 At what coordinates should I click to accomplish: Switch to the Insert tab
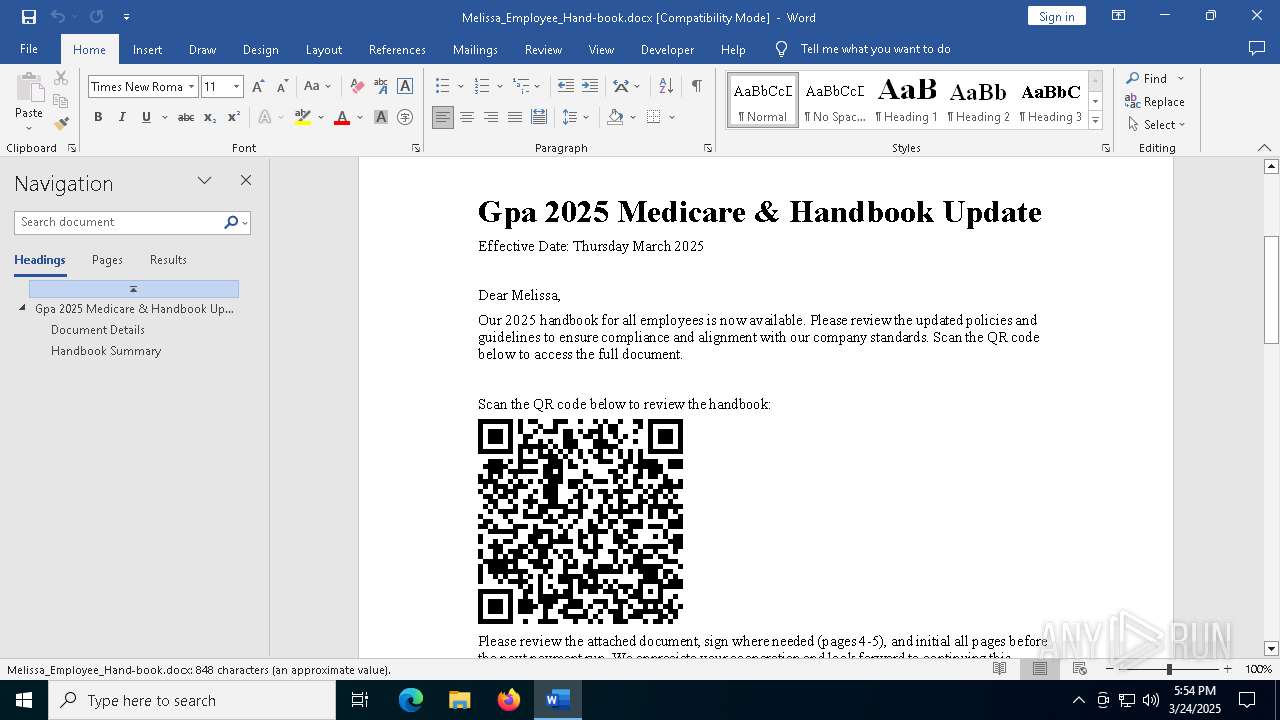click(147, 49)
